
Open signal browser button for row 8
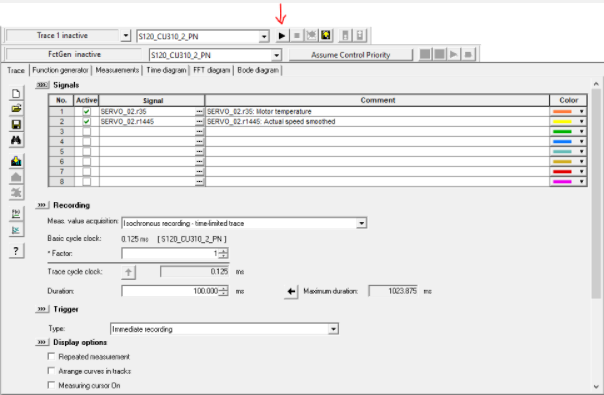coord(199,182)
